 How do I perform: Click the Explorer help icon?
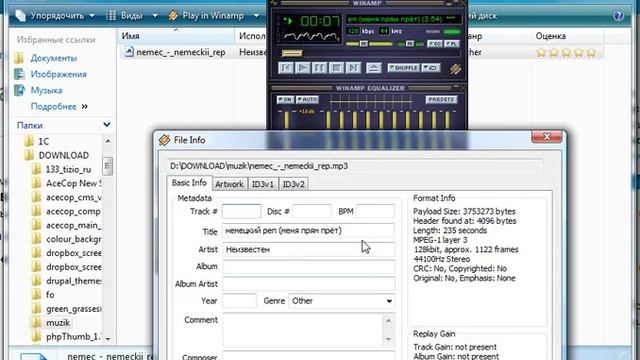(x=619, y=16)
